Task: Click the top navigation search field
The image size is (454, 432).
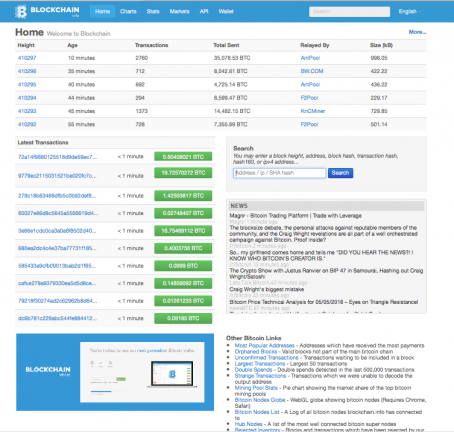Action: coord(349,12)
